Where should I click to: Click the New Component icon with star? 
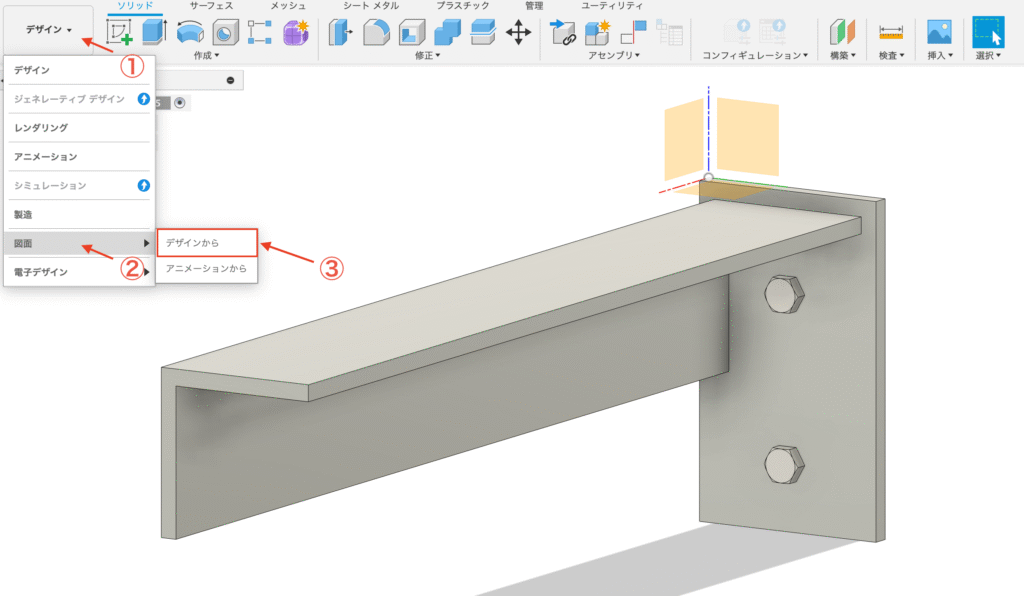pos(598,30)
